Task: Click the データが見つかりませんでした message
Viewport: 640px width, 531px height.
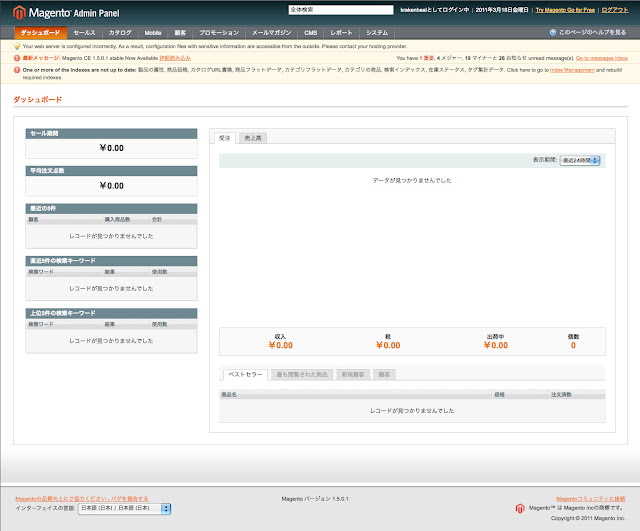Action: coord(412,180)
